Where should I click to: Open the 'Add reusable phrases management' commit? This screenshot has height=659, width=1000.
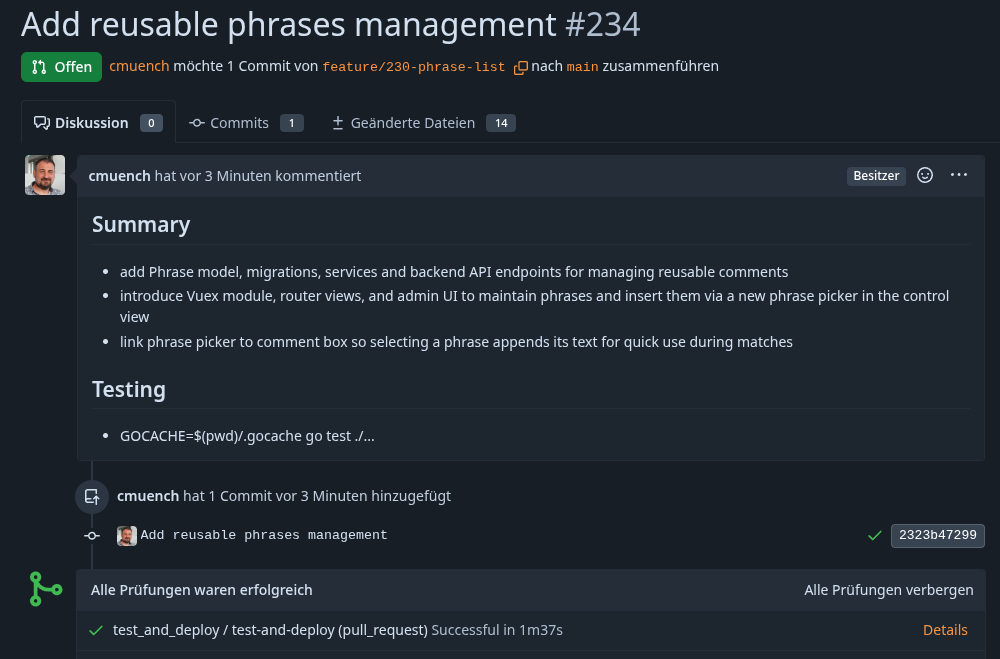point(264,535)
